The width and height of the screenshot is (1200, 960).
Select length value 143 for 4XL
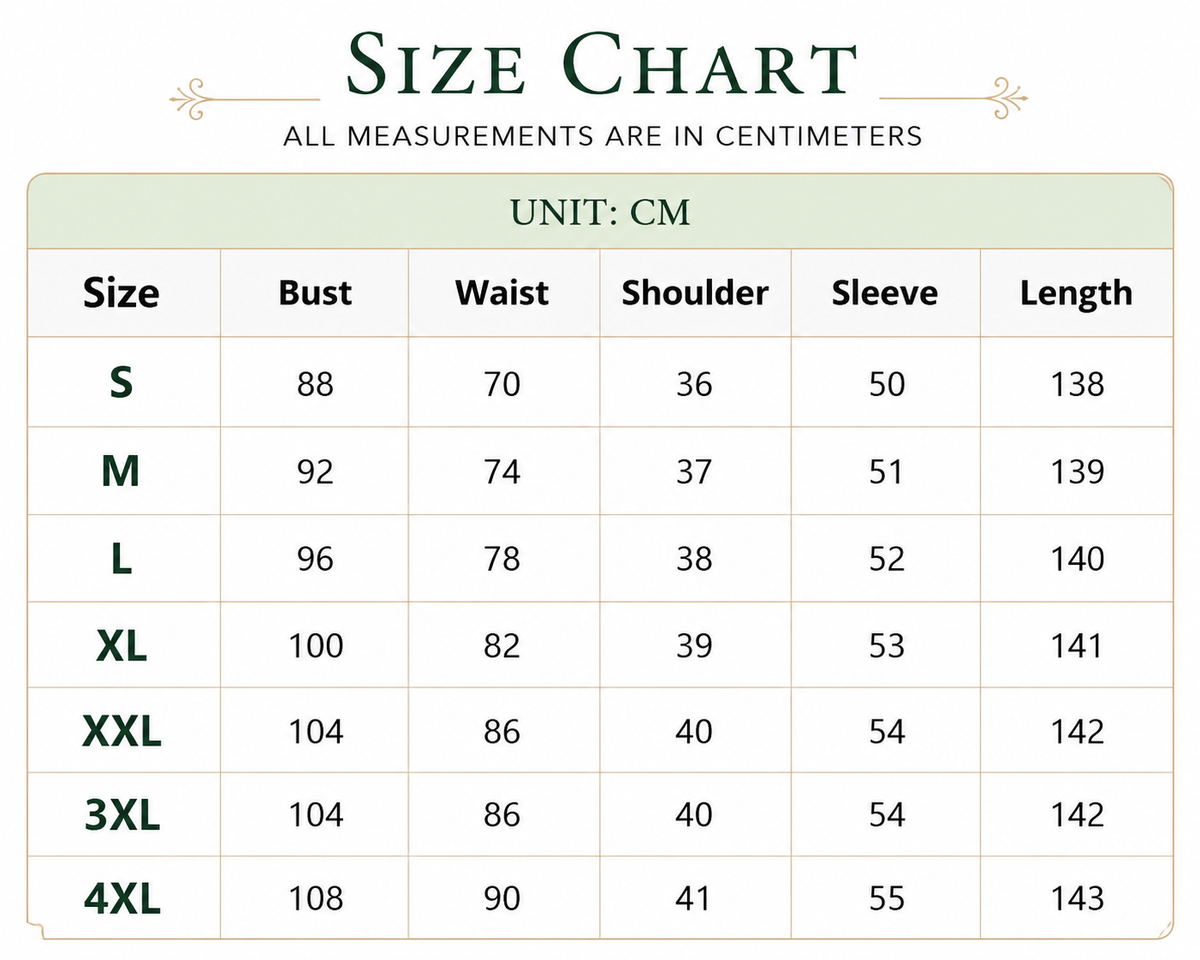click(x=1077, y=898)
